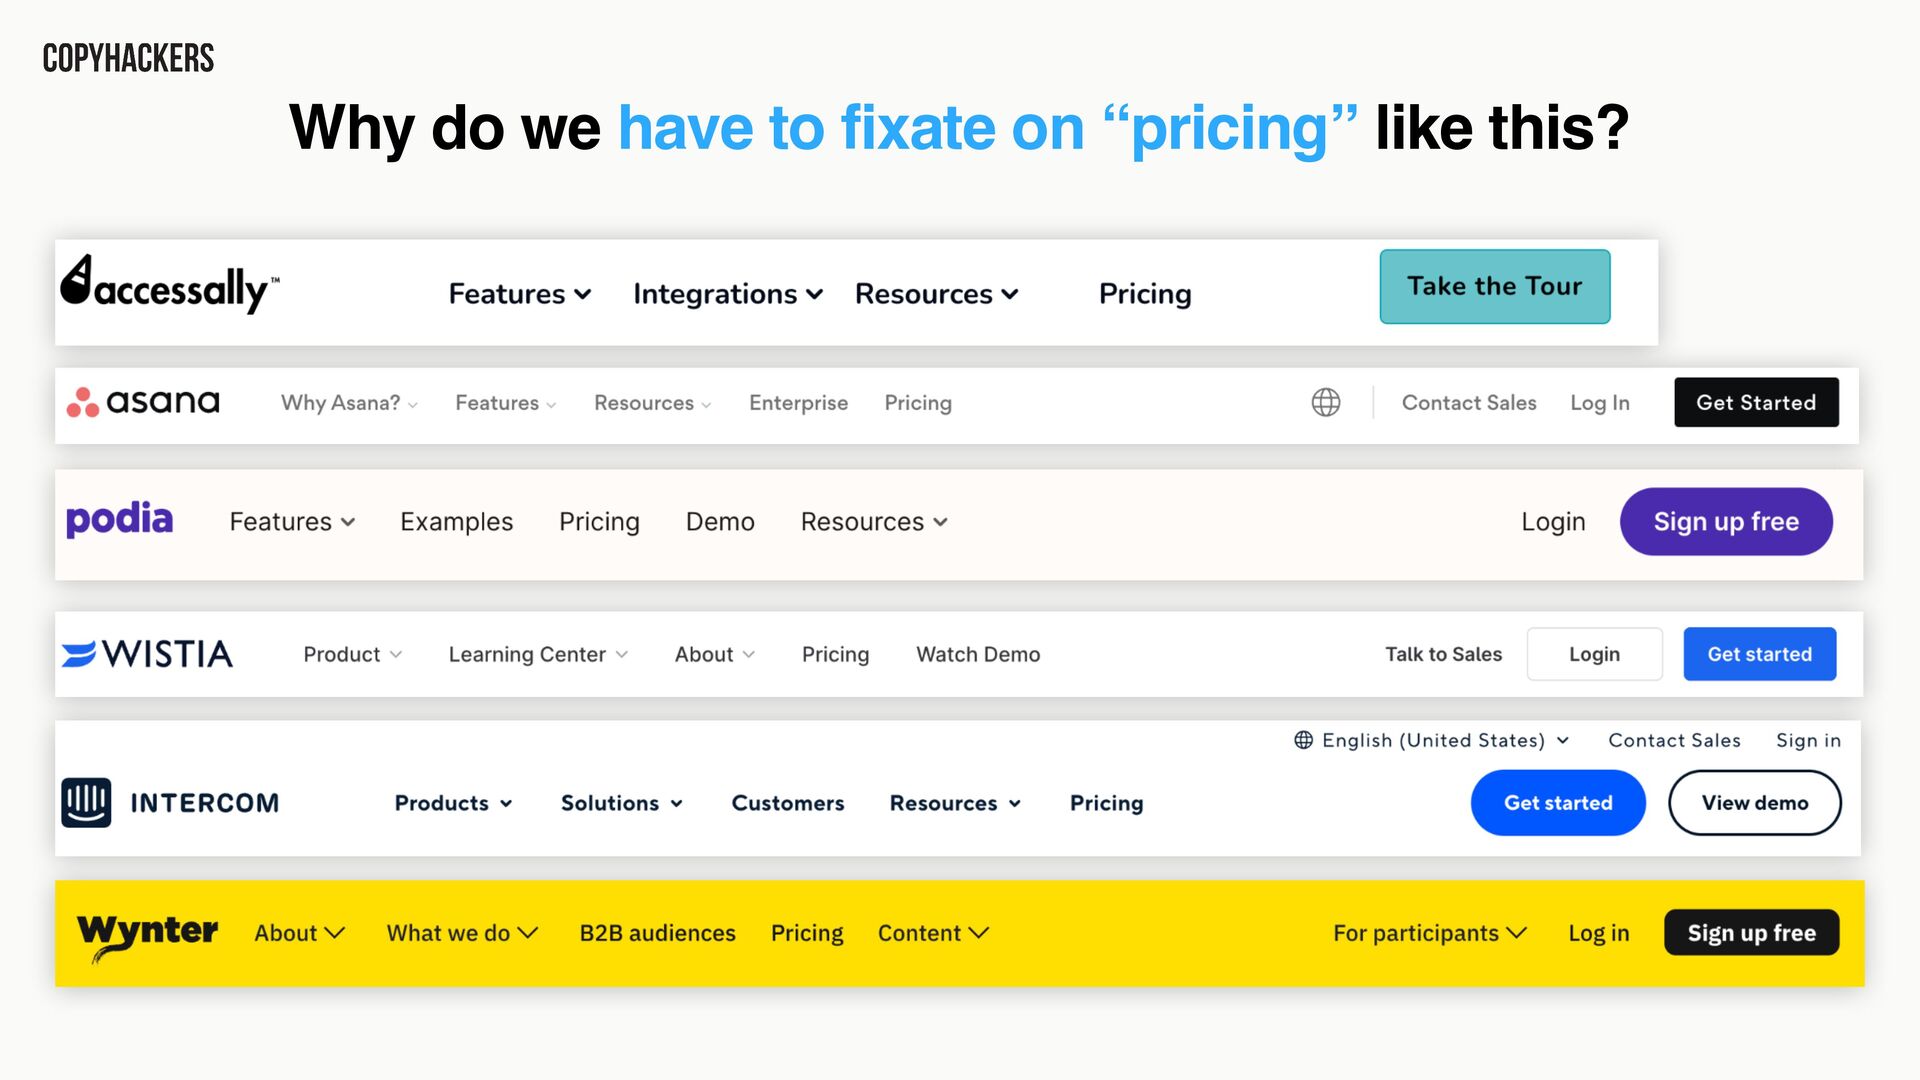Expand accessally Resources dropdown

click(937, 294)
